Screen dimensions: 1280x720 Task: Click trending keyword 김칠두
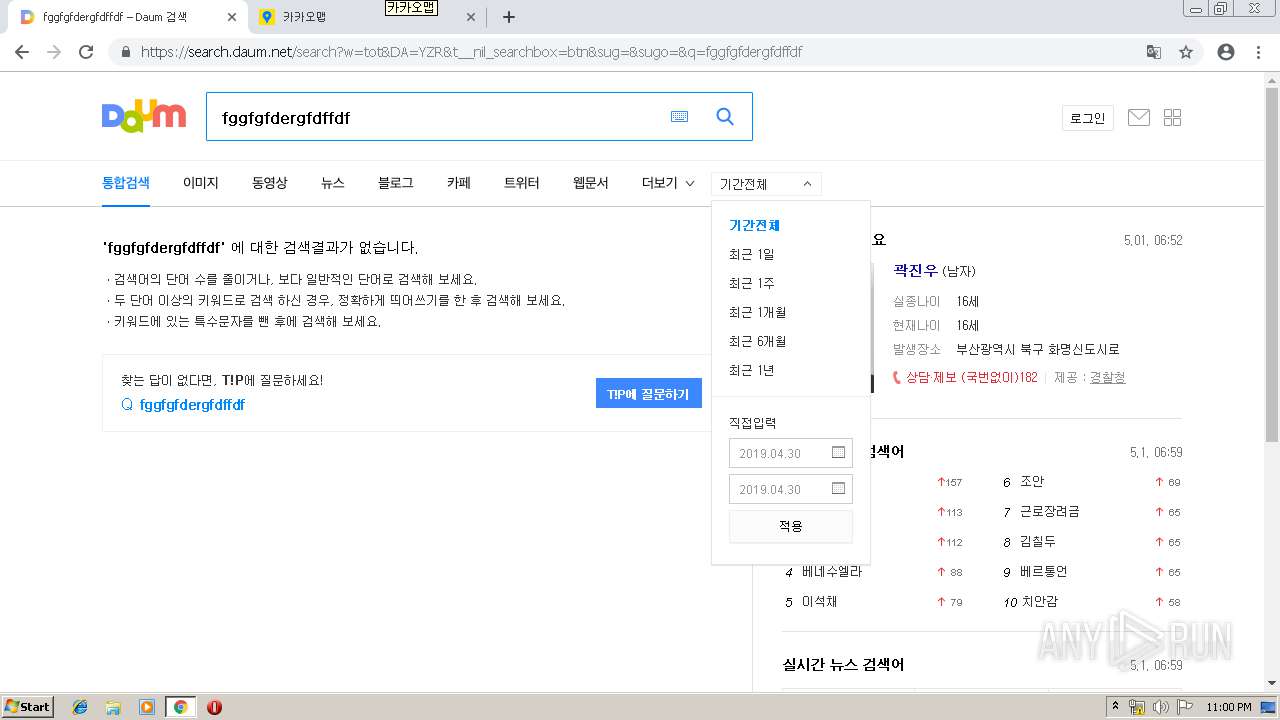[1038, 542]
